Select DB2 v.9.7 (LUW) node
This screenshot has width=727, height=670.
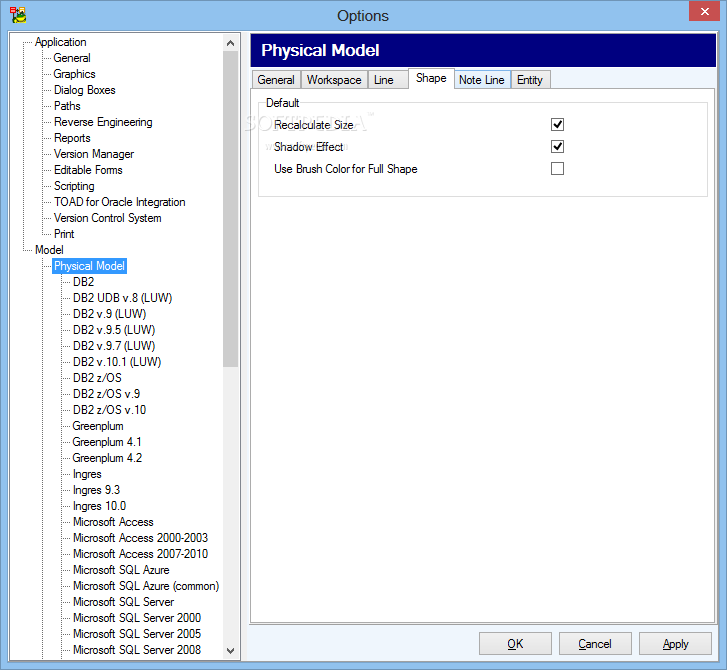114,346
